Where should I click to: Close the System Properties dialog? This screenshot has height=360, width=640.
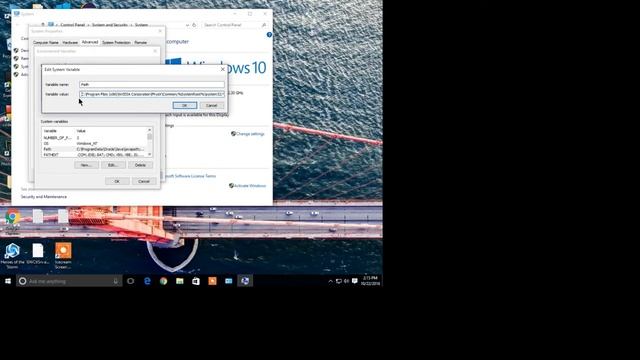[x=160, y=31]
